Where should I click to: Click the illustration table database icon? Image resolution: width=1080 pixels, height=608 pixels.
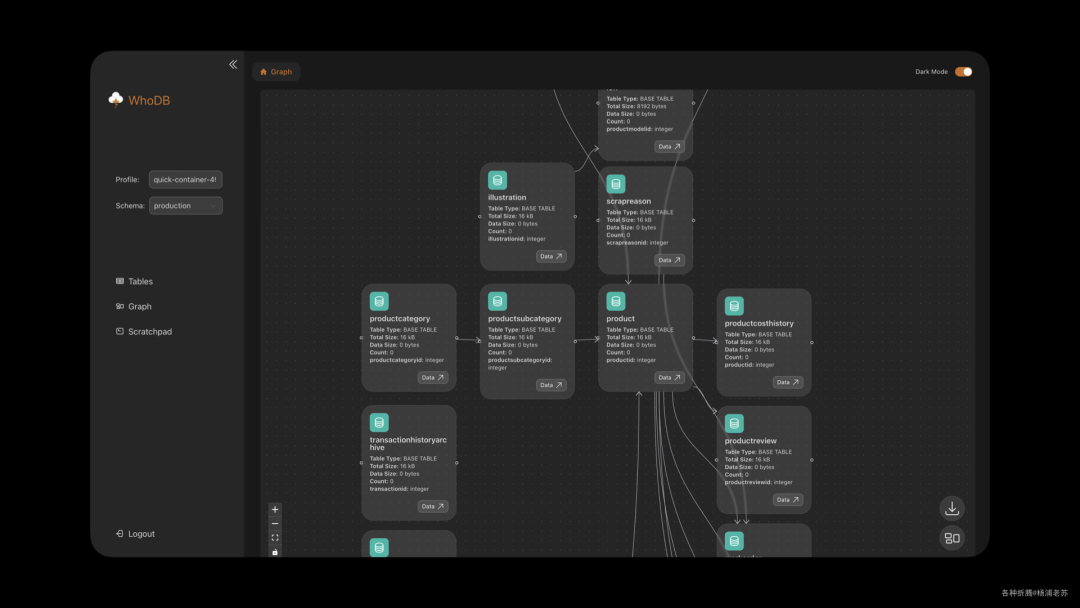coord(497,180)
